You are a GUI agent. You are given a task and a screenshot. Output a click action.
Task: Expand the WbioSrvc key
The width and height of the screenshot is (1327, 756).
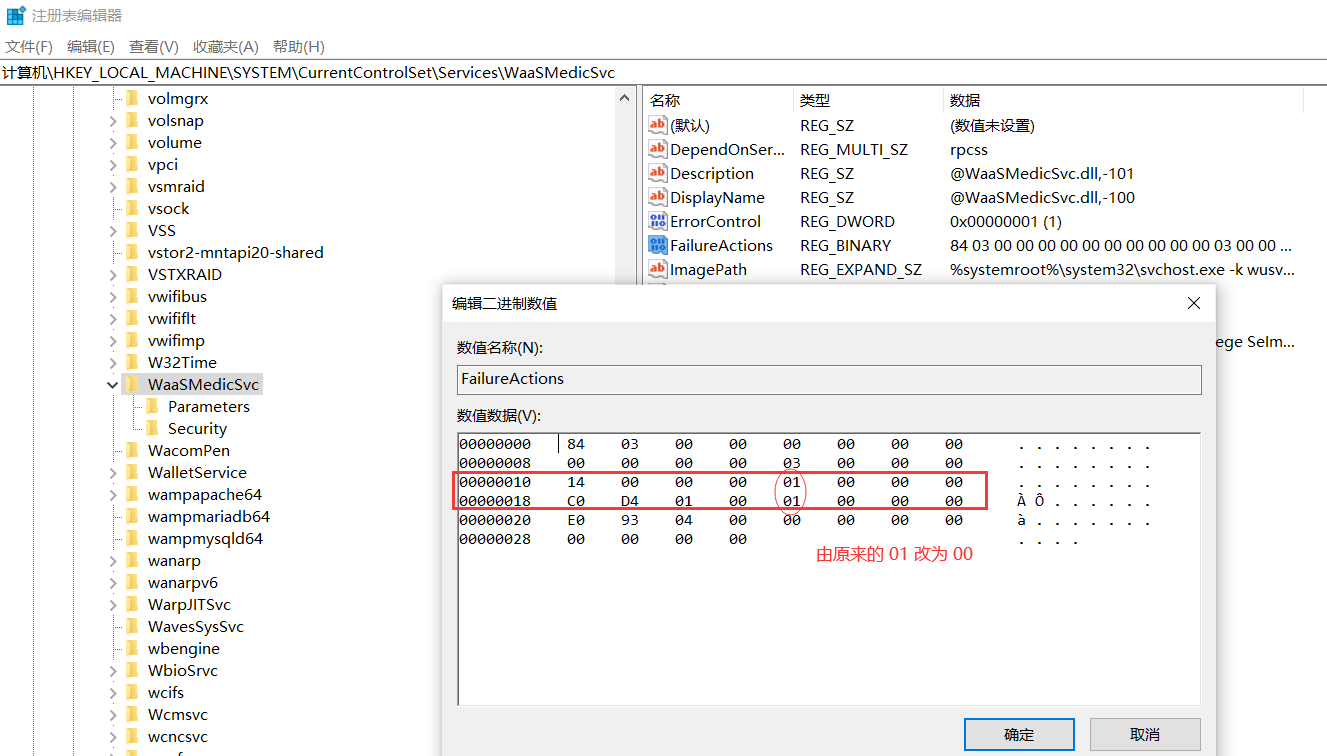(x=113, y=671)
